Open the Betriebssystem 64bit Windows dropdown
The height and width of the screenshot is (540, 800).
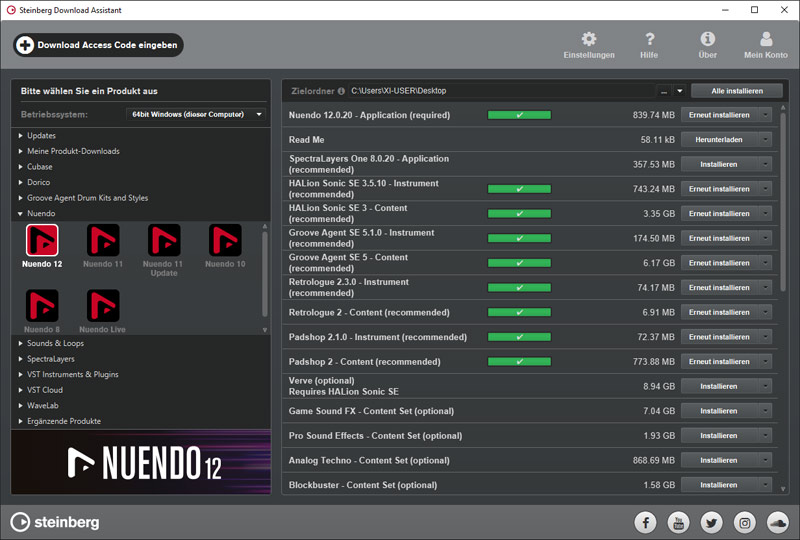tap(196, 114)
